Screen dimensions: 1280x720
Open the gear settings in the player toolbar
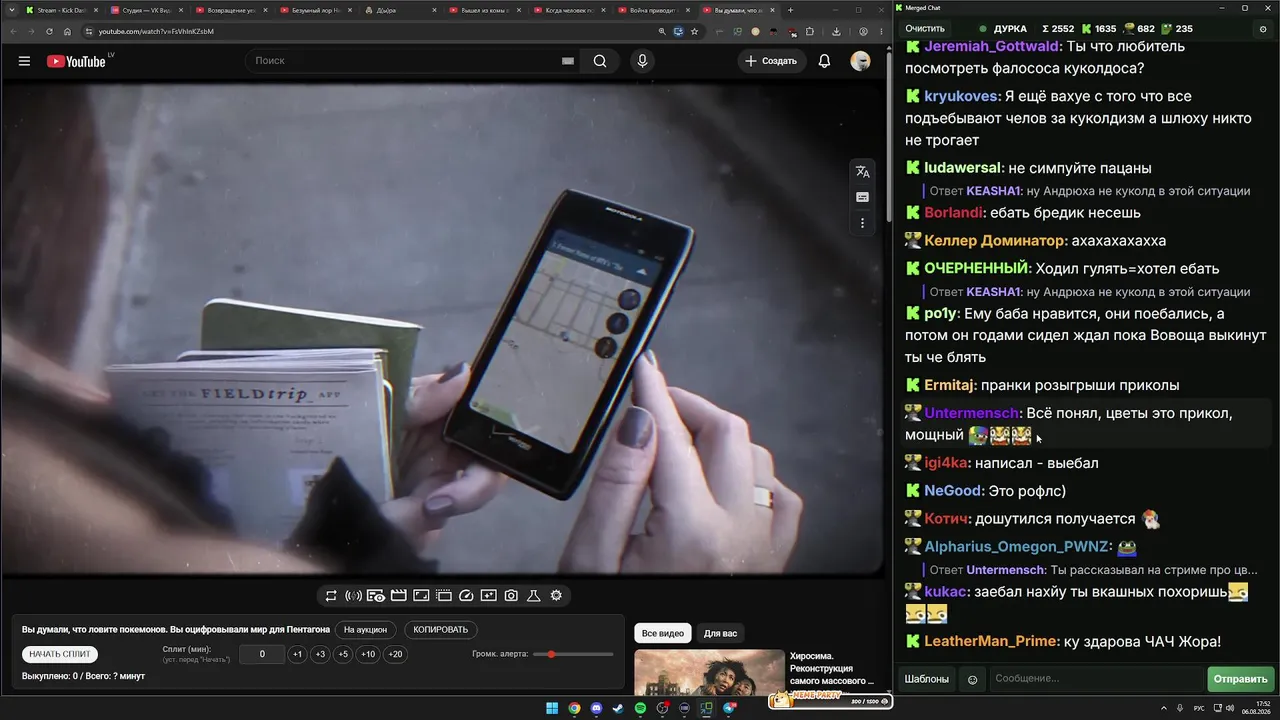pos(556,596)
